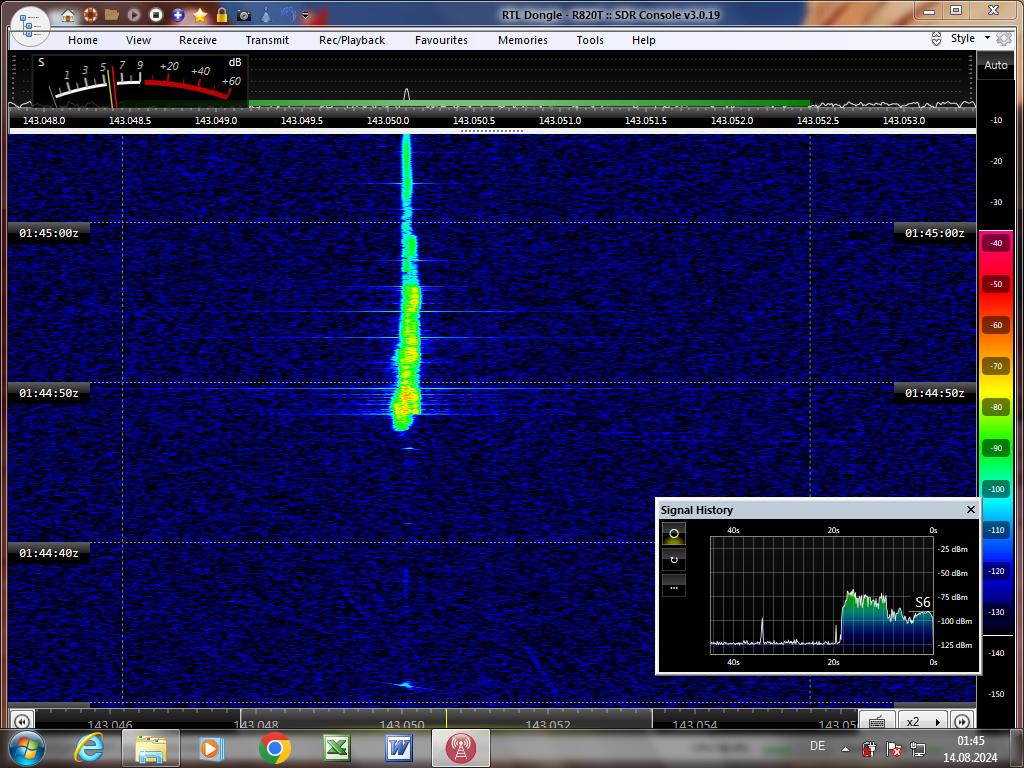Open Windows Explorer from taskbar
The image size is (1024, 768).
[151, 748]
